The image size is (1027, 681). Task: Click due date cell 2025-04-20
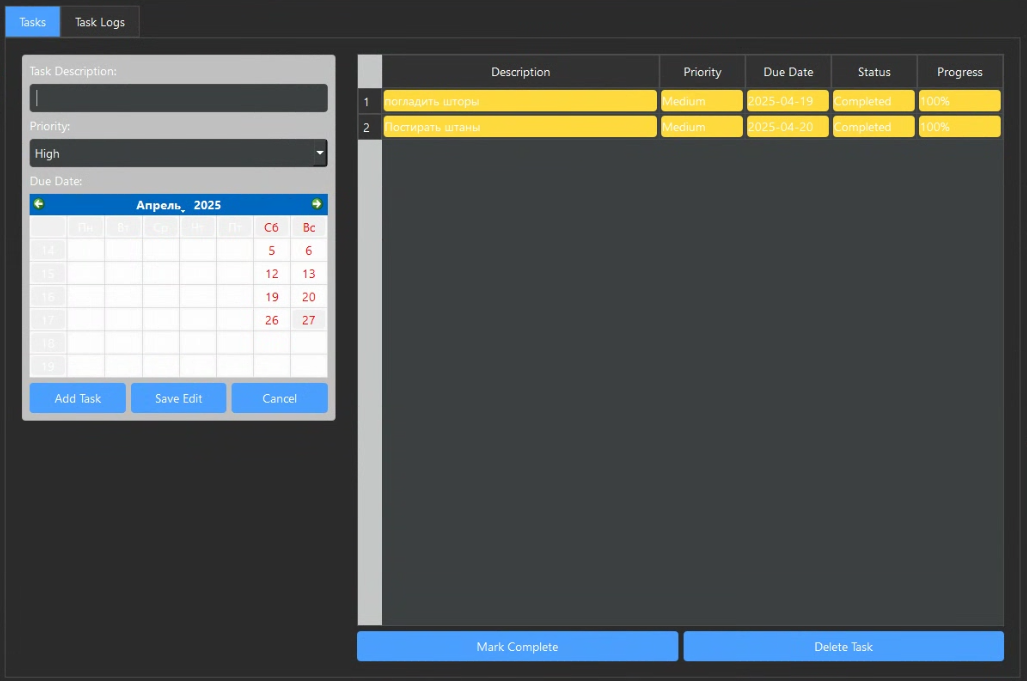pos(788,127)
